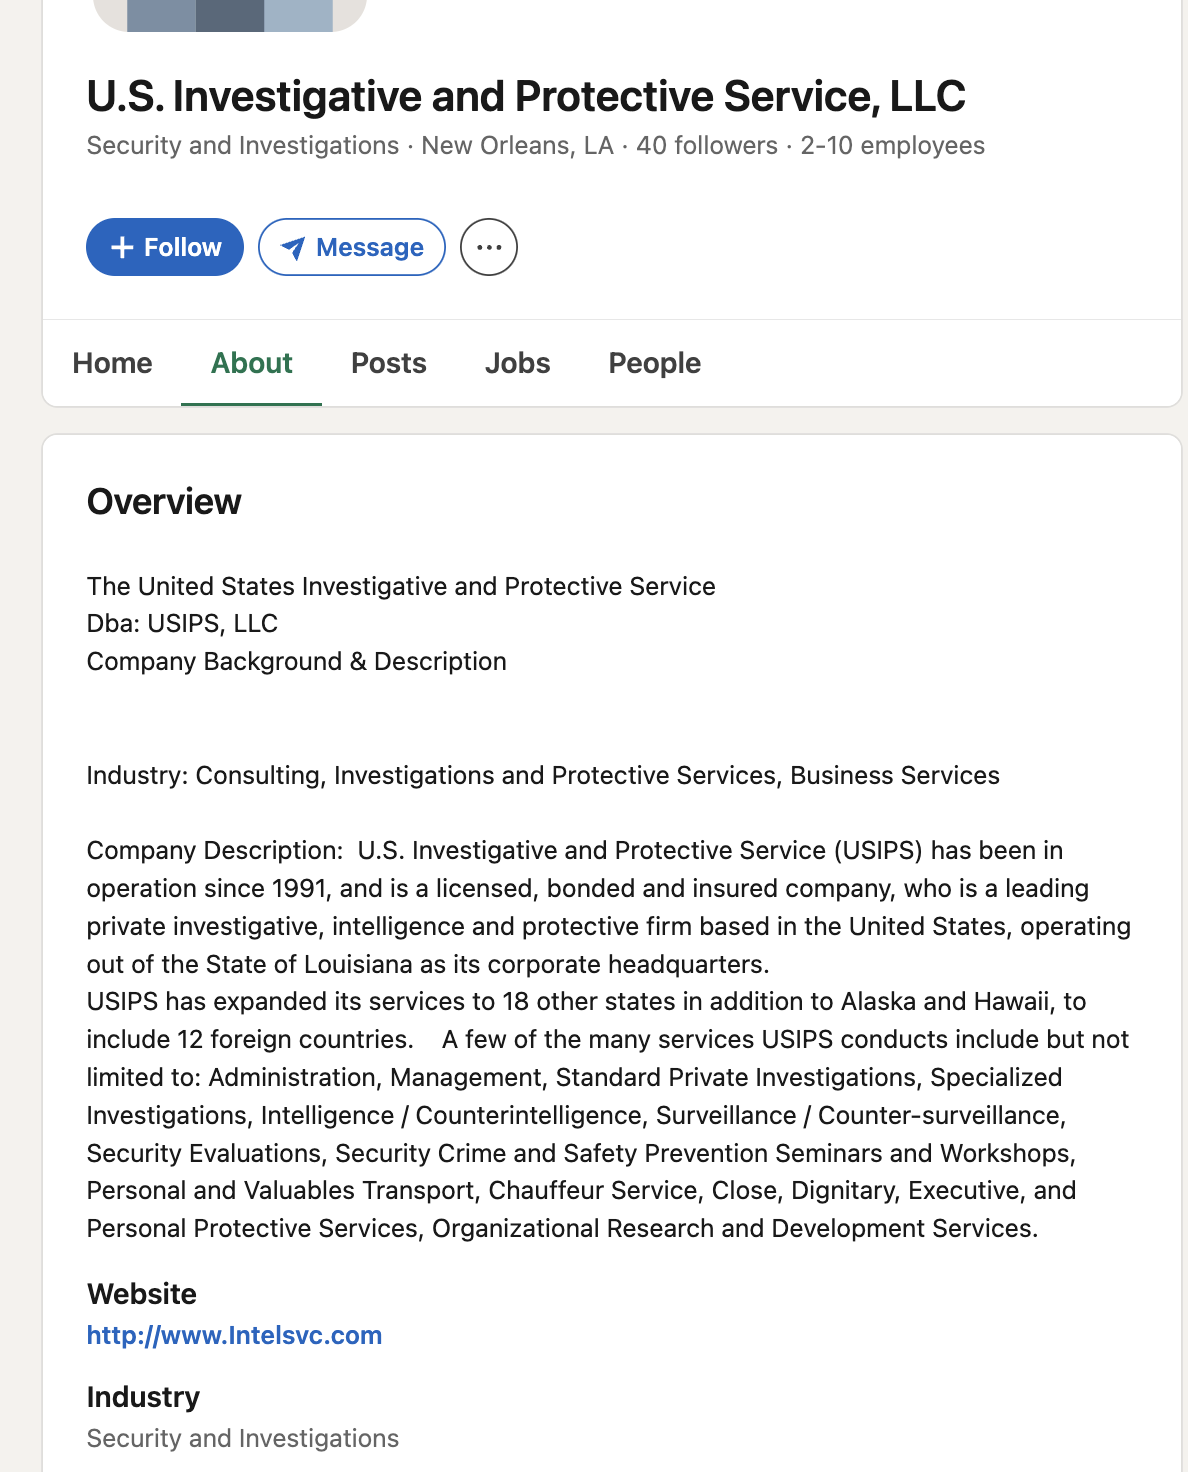
Task: Click the paper plane icon on Message
Action: (293, 247)
